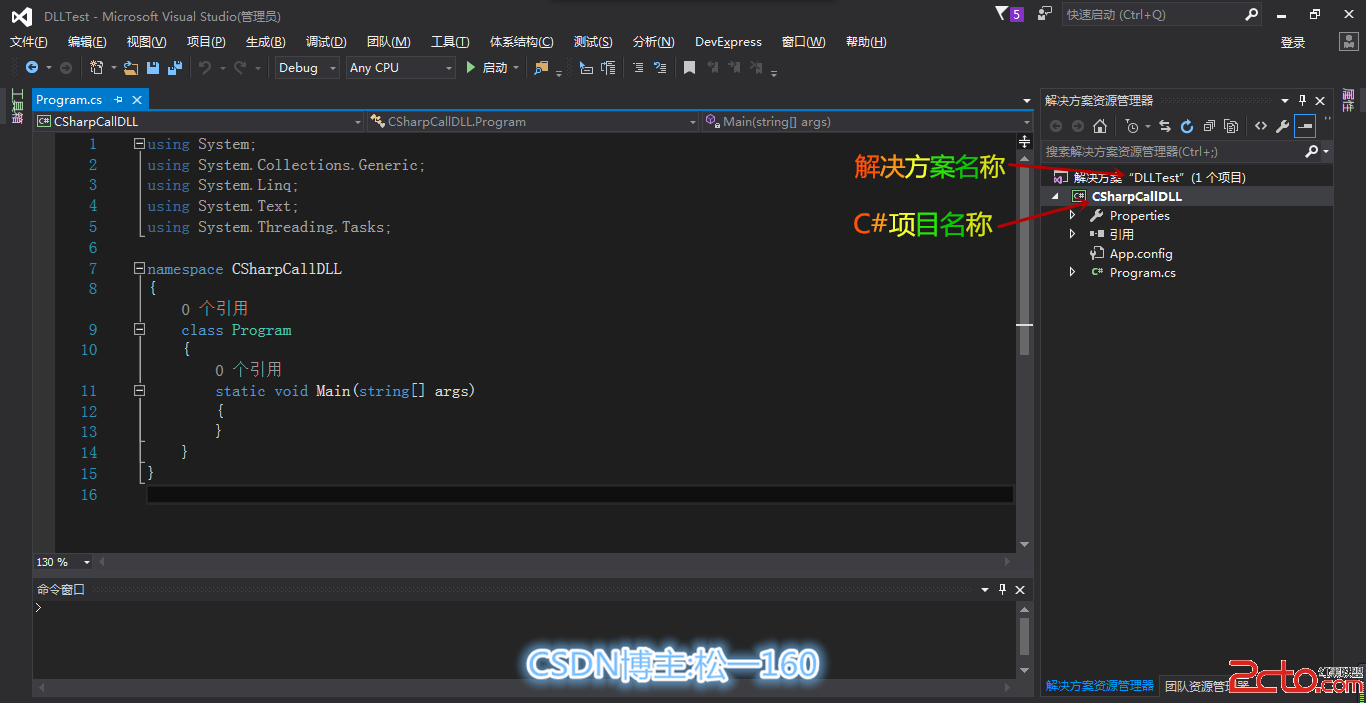
Task: Open the Solution Explorer window position dropdown
Action: pyautogui.click(x=1285, y=100)
